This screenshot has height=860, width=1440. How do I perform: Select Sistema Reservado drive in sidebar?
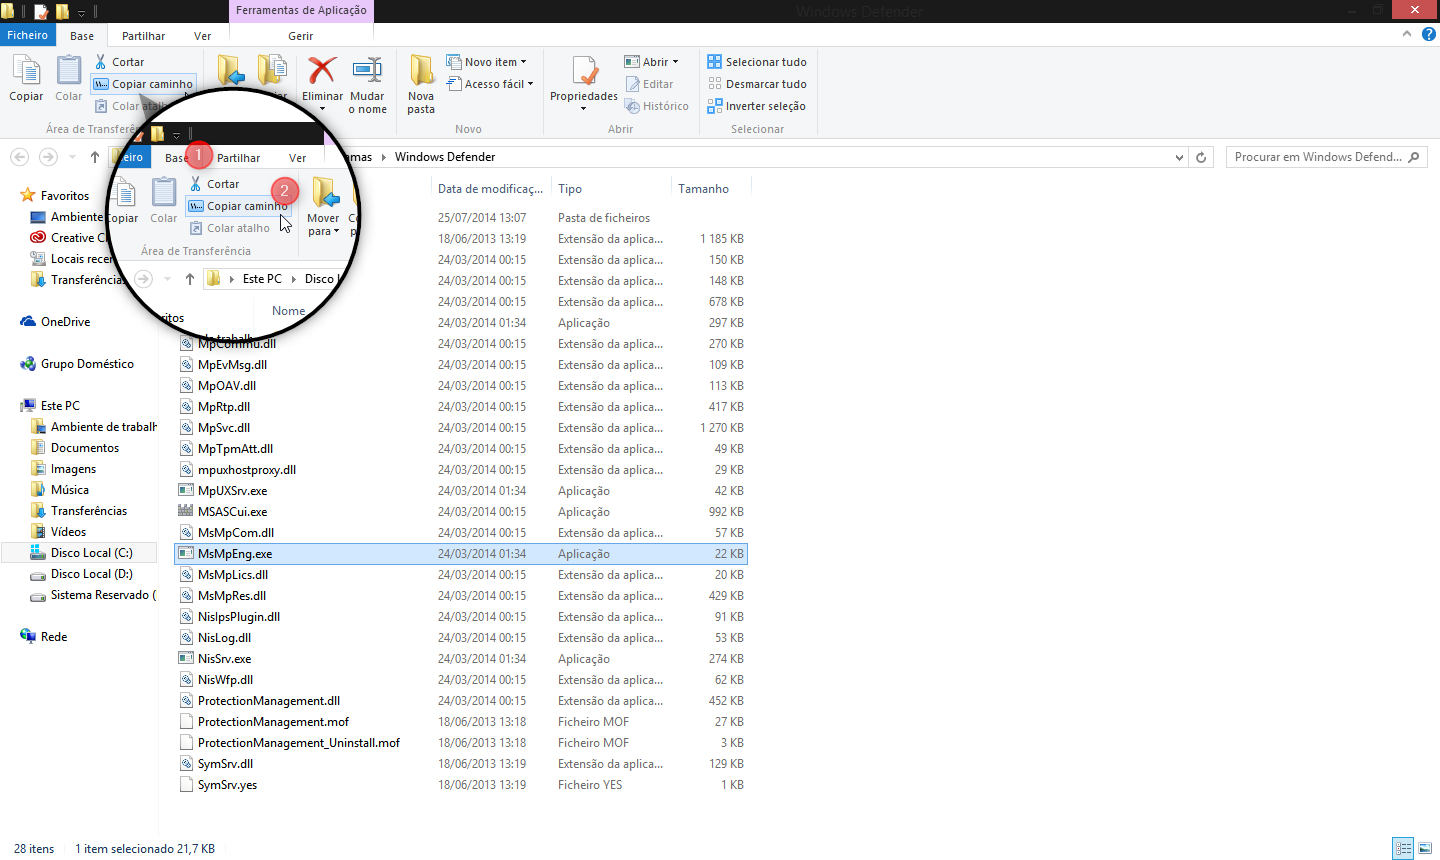click(x=93, y=595)
